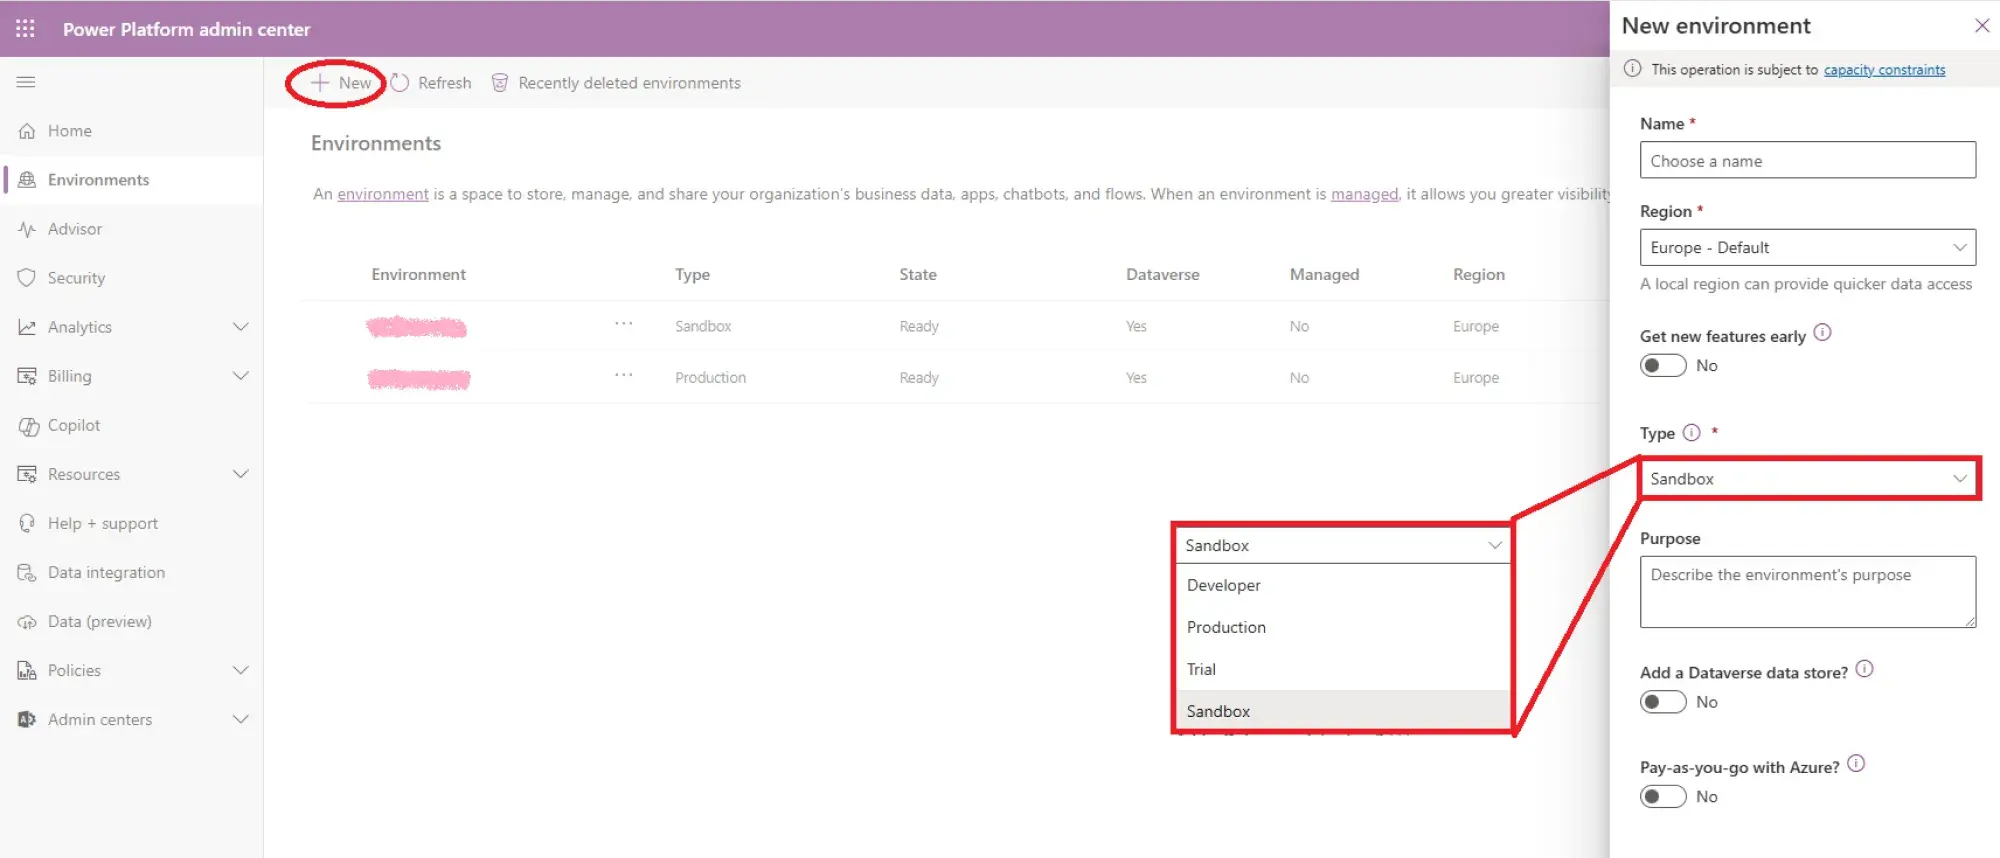Screen dimensions: 2000x858
Task: Open Security in the sidebar
Action: pos(132,278)
